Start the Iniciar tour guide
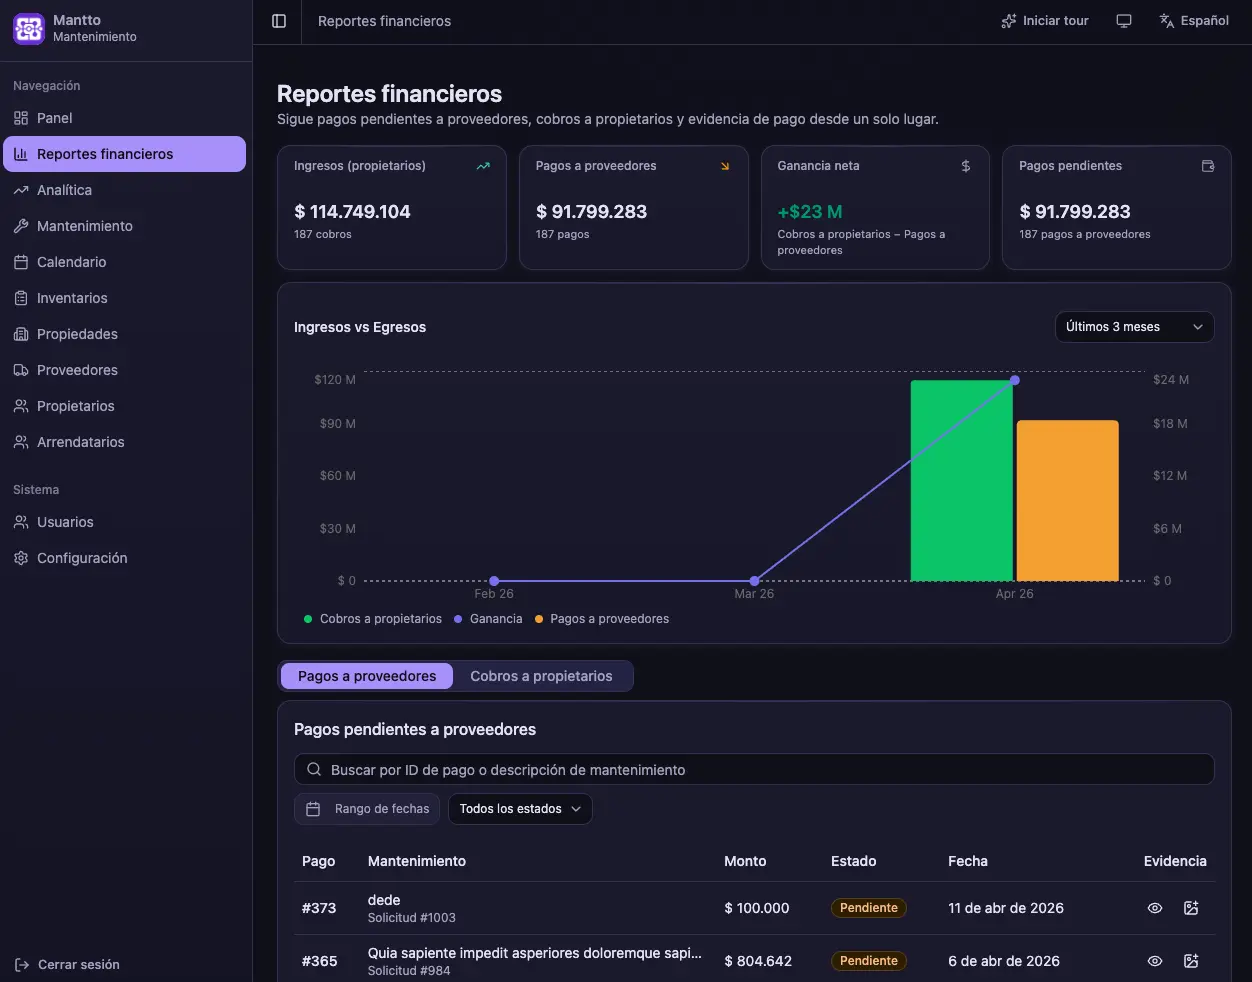 point(1045,21)
